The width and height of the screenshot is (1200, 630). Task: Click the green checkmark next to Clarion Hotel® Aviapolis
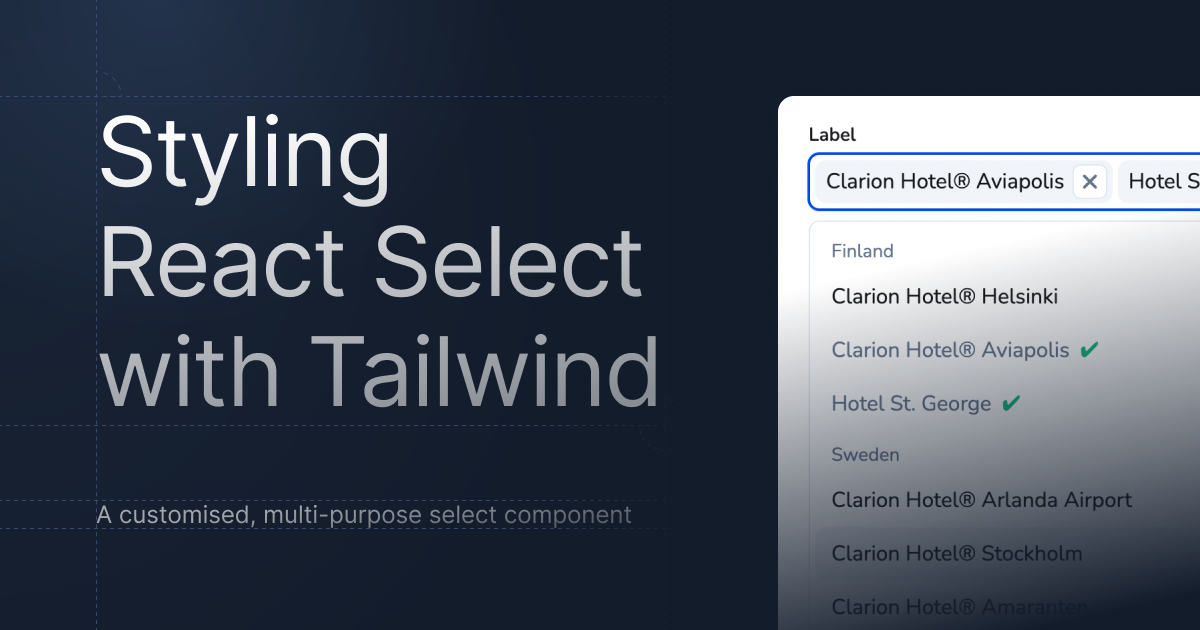1090,350
